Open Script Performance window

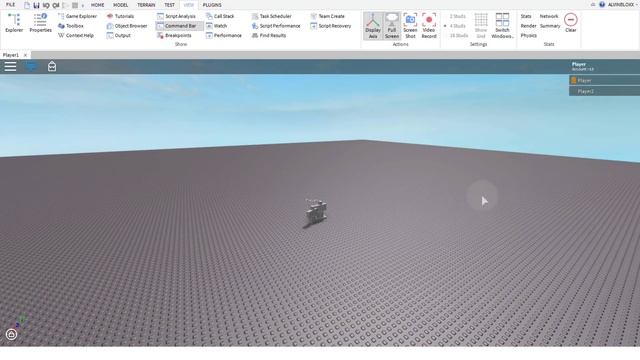(276, 26)
